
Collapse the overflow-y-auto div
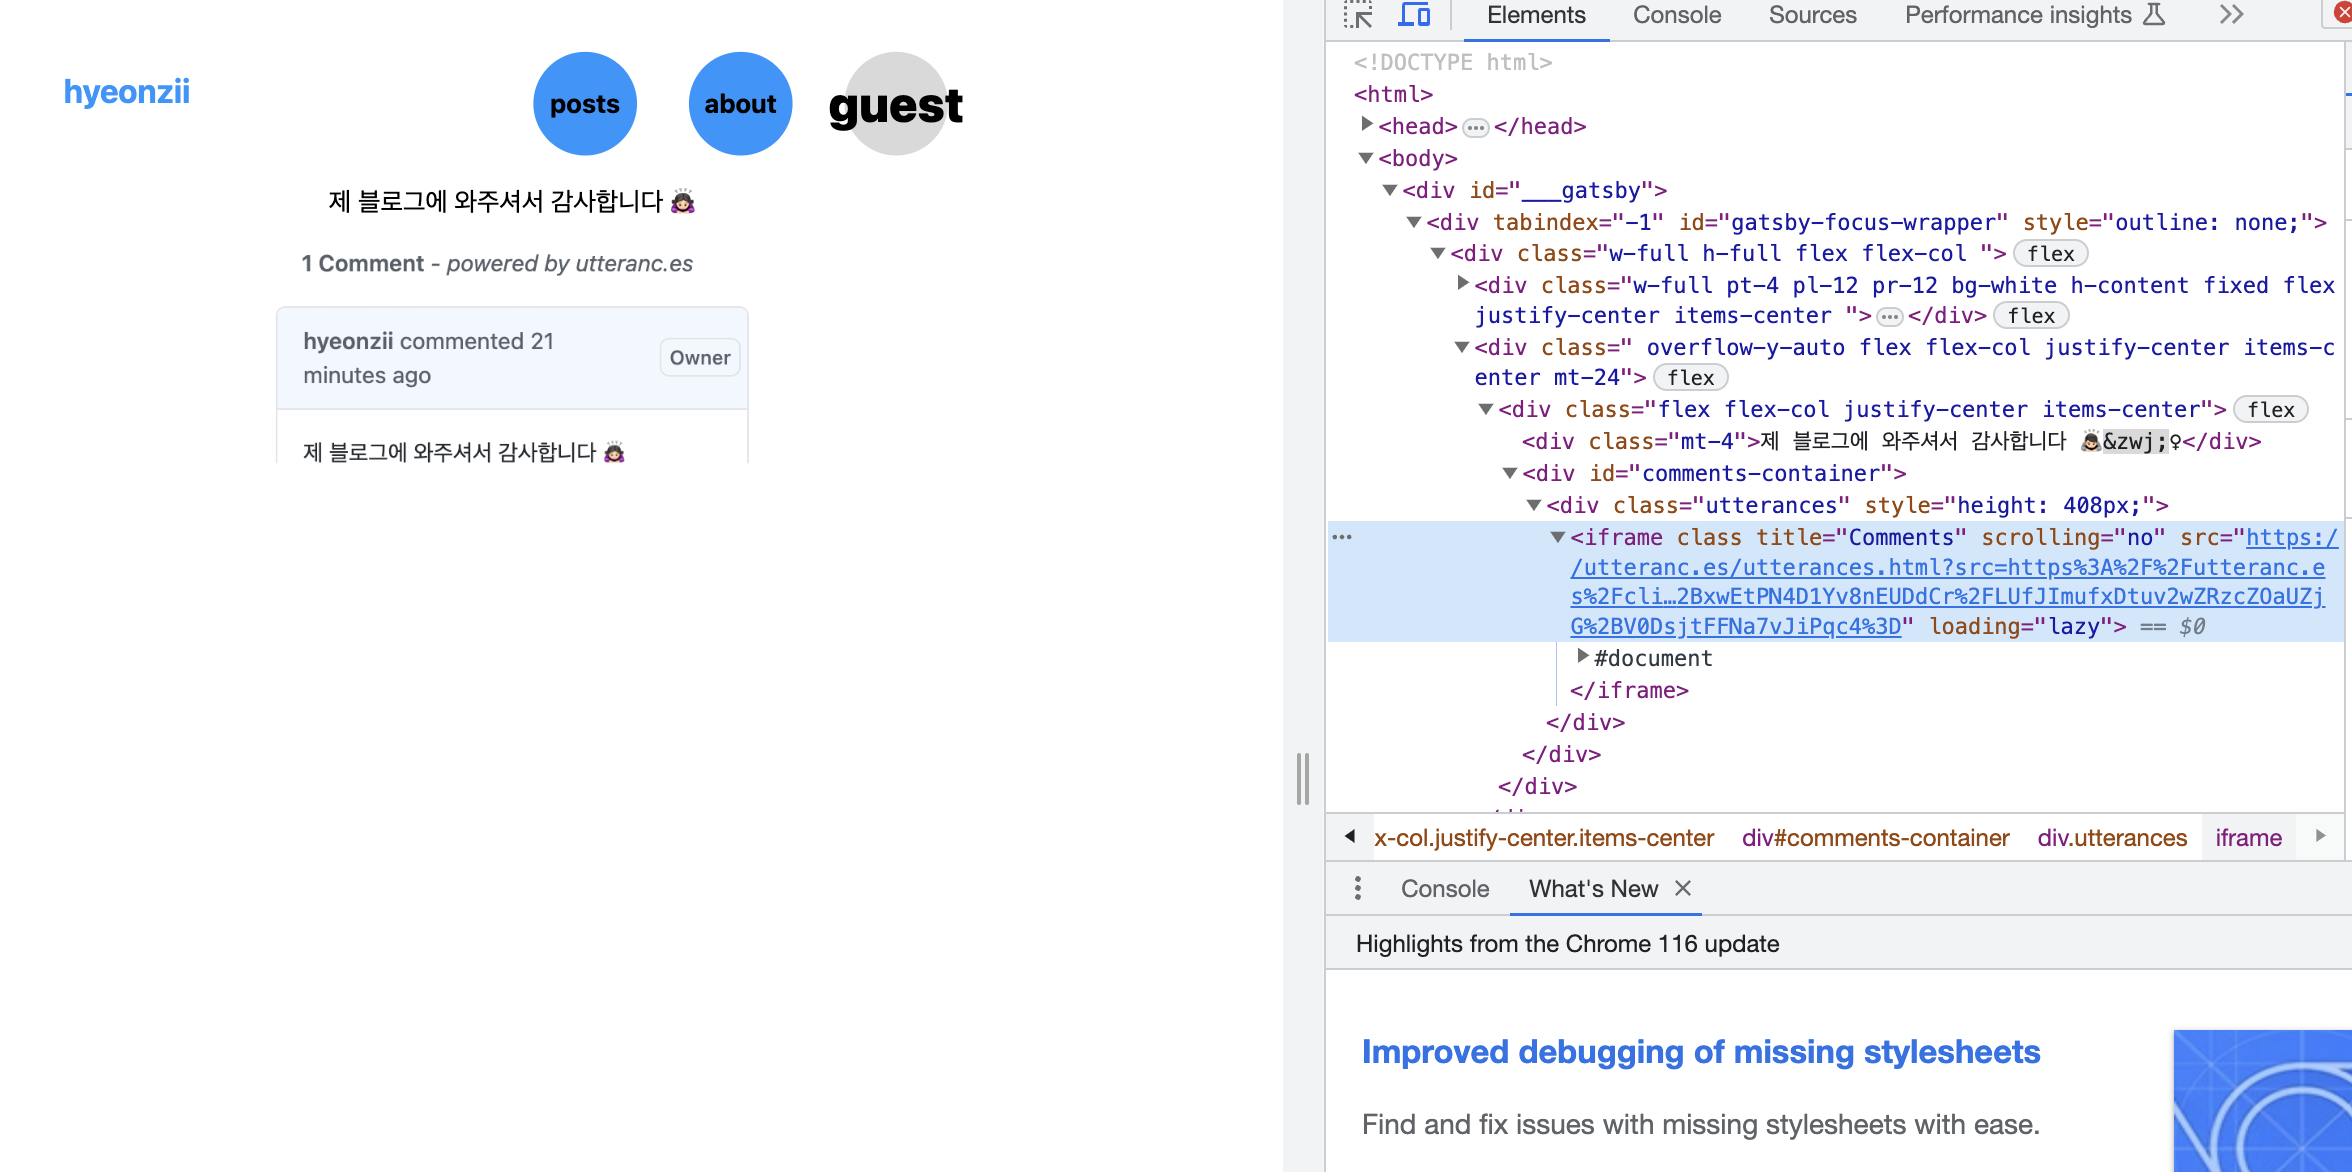click(1462, 347)
